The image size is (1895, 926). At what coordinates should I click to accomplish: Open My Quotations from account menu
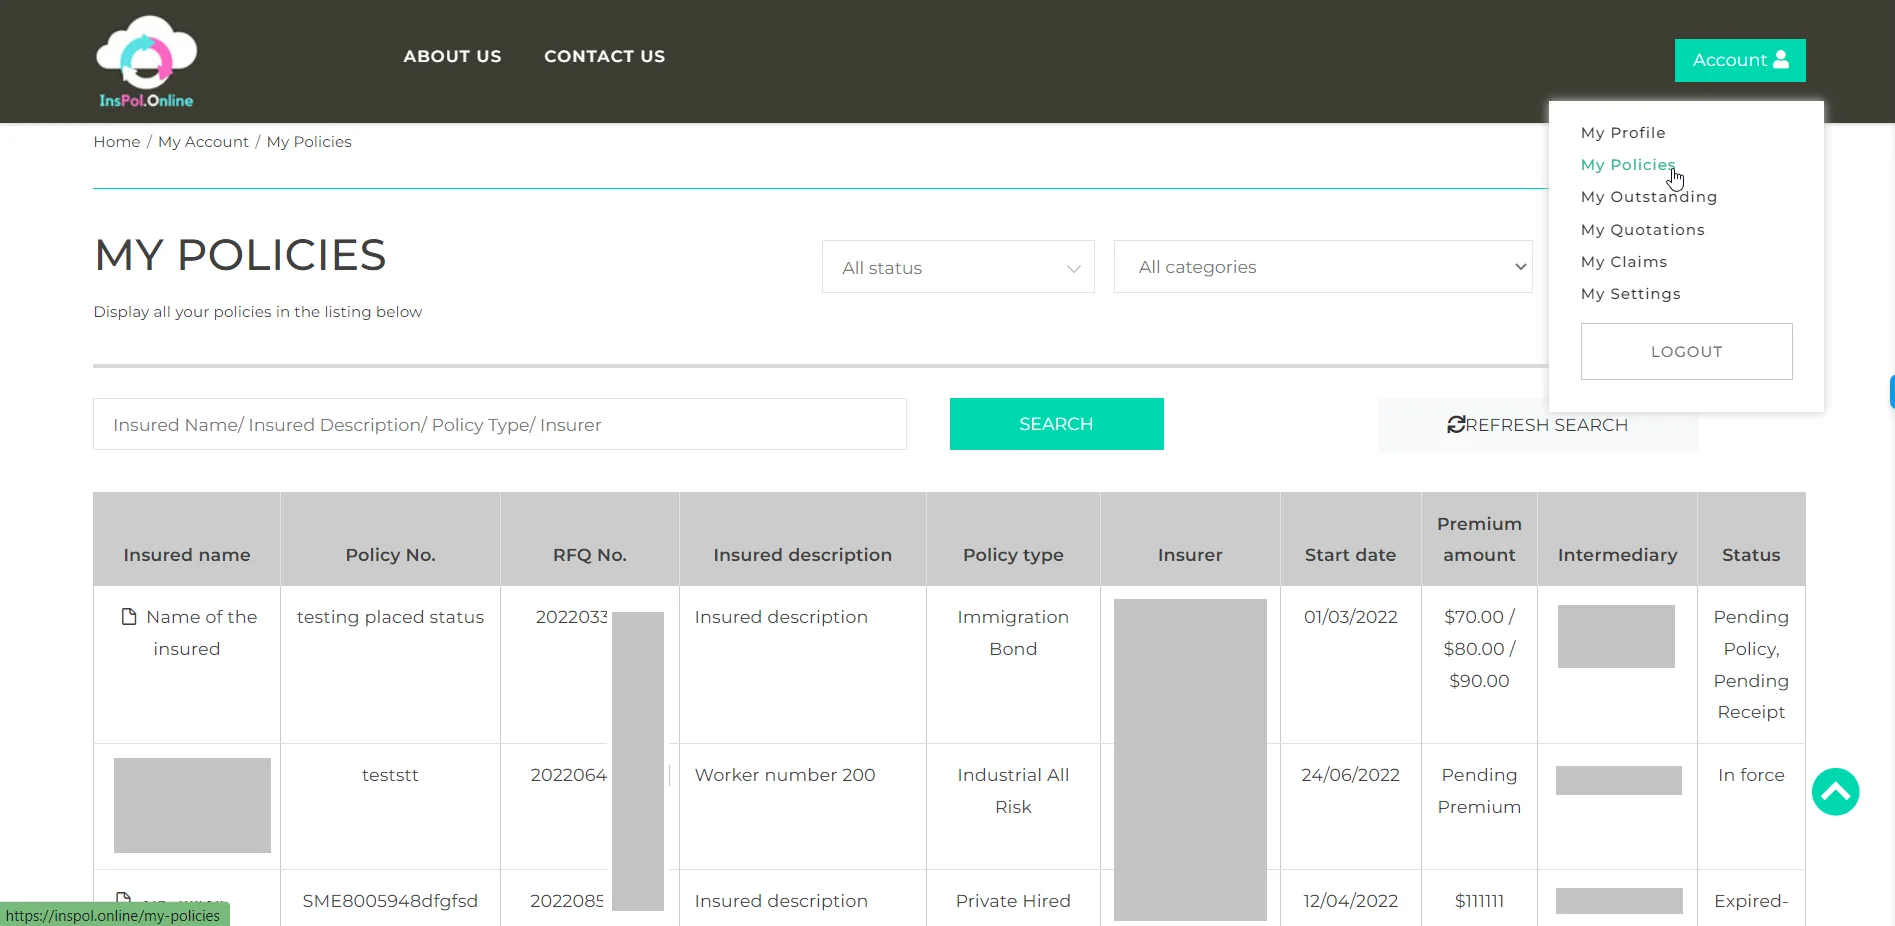[1642, 230]
